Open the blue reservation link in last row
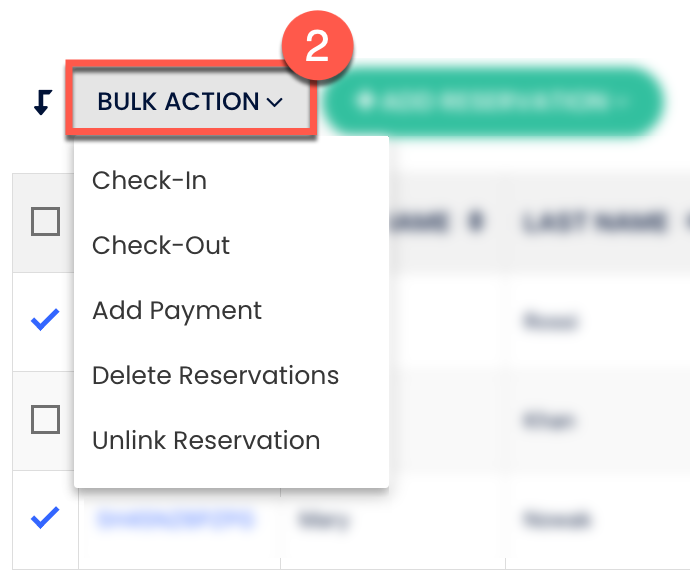Screen dimensions: 690x582 (173, 520)
